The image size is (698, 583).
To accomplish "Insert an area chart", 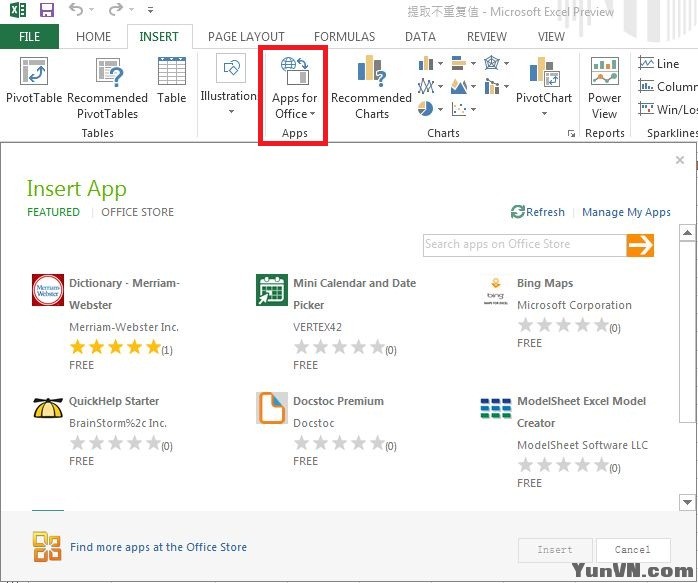I will (x=459, y=86).
